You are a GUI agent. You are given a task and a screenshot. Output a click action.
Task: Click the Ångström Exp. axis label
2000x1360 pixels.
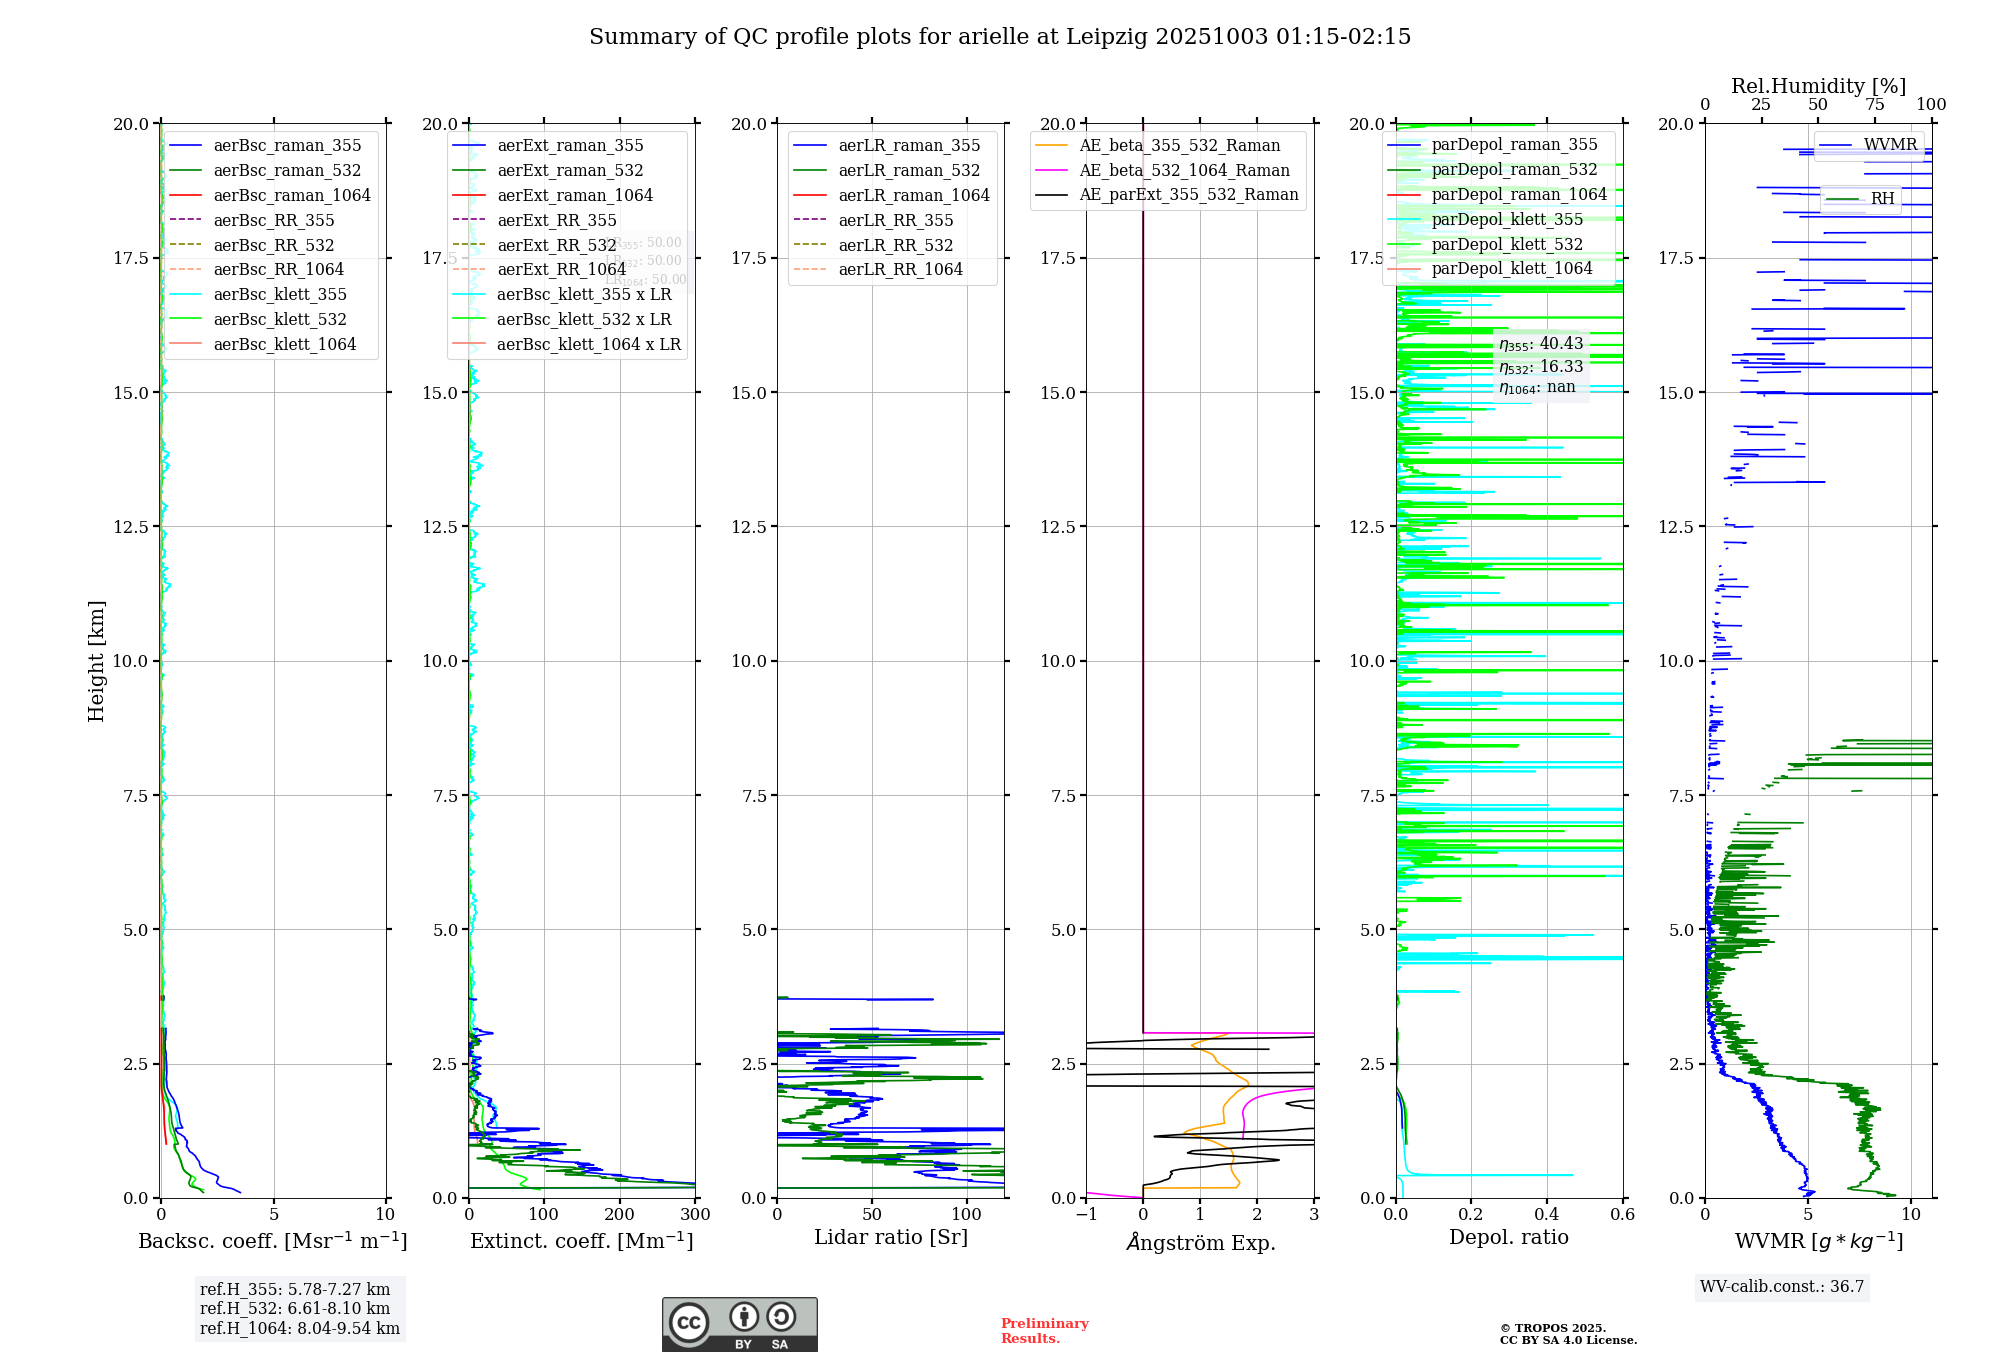point(1200,1243)
